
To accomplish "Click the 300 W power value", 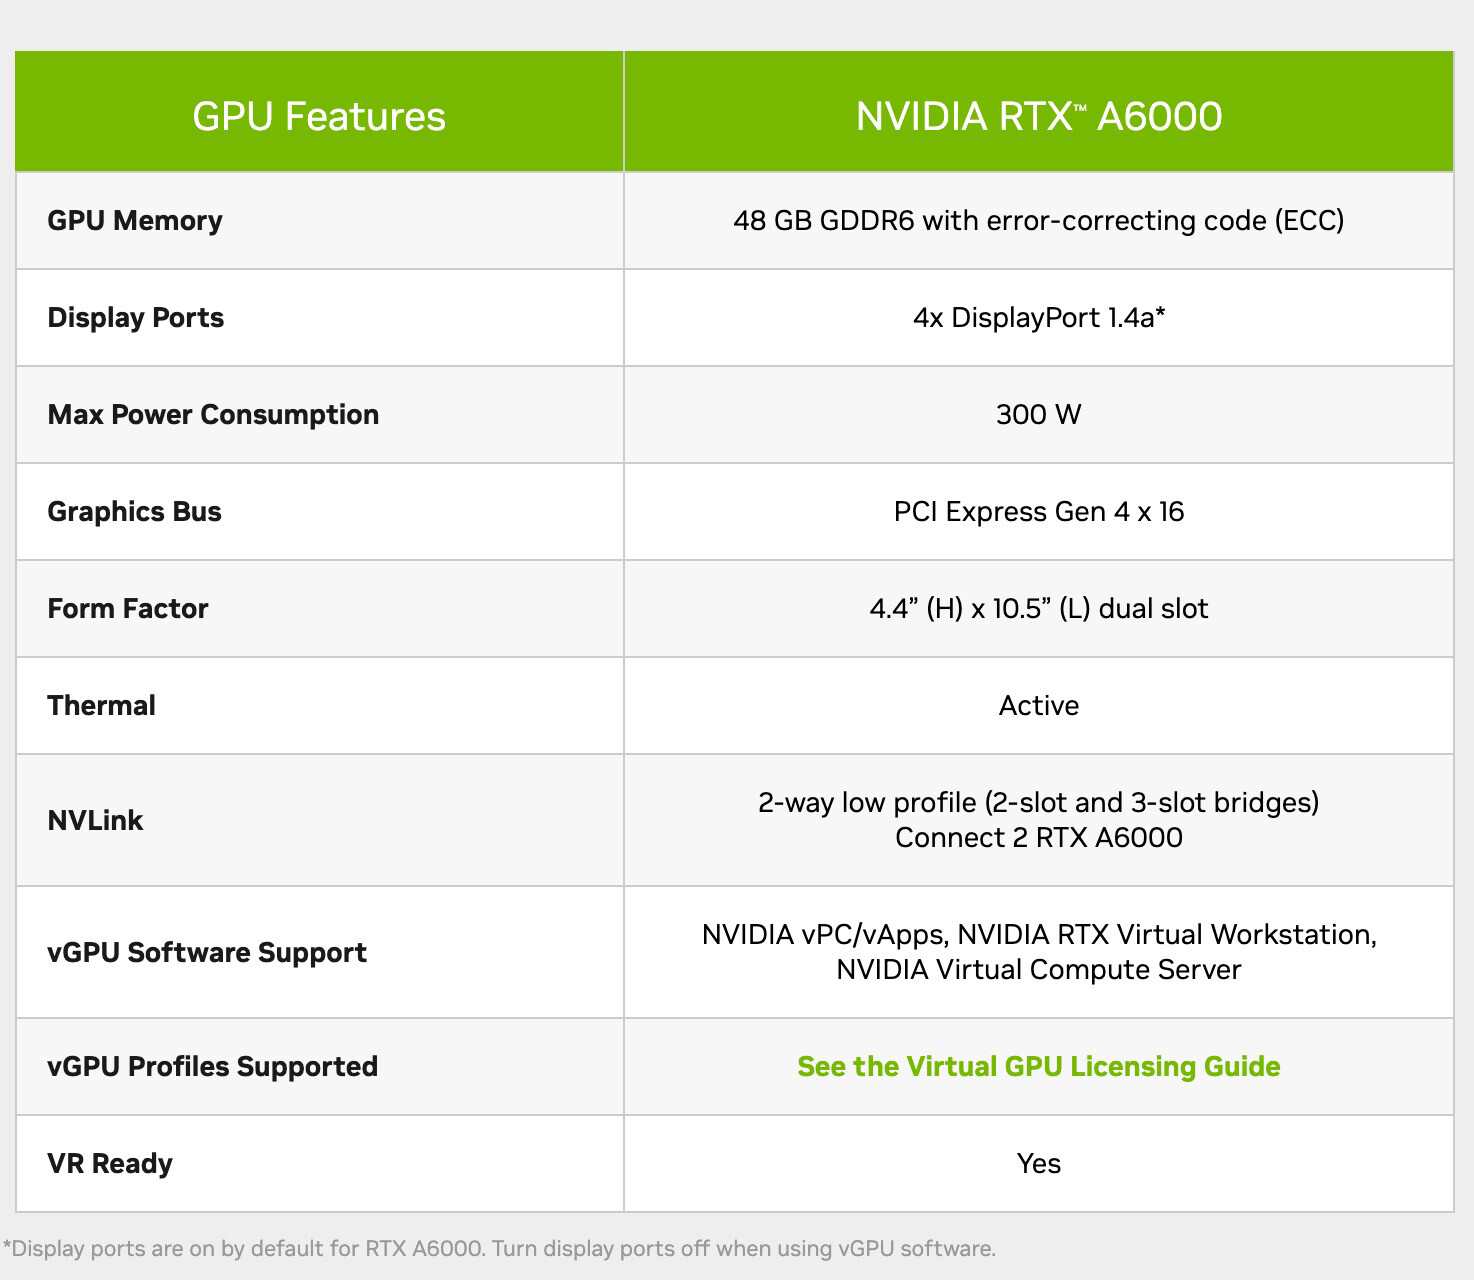I will [x=1038, y=414].
